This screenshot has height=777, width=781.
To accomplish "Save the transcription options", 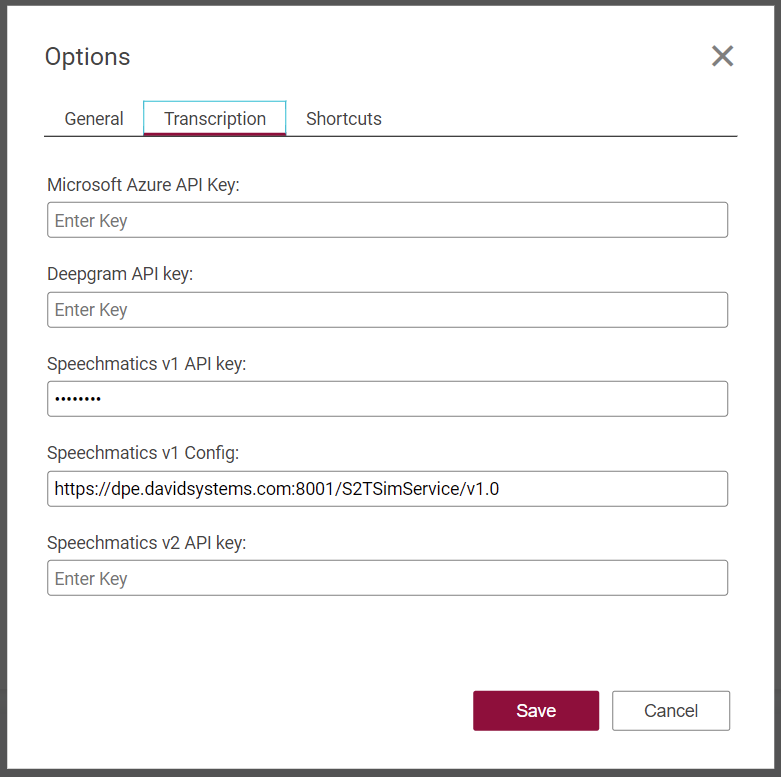I will (535, 711).
